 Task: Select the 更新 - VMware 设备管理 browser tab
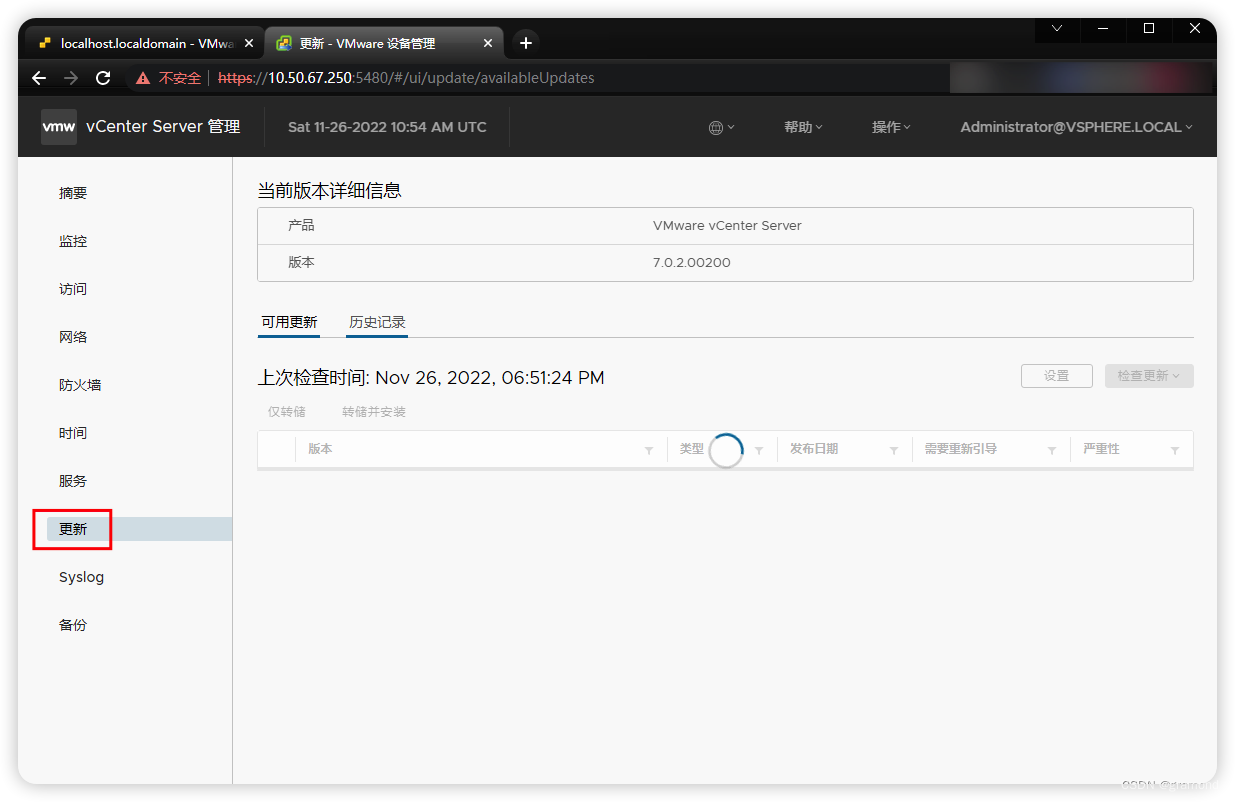click(384, 43)
